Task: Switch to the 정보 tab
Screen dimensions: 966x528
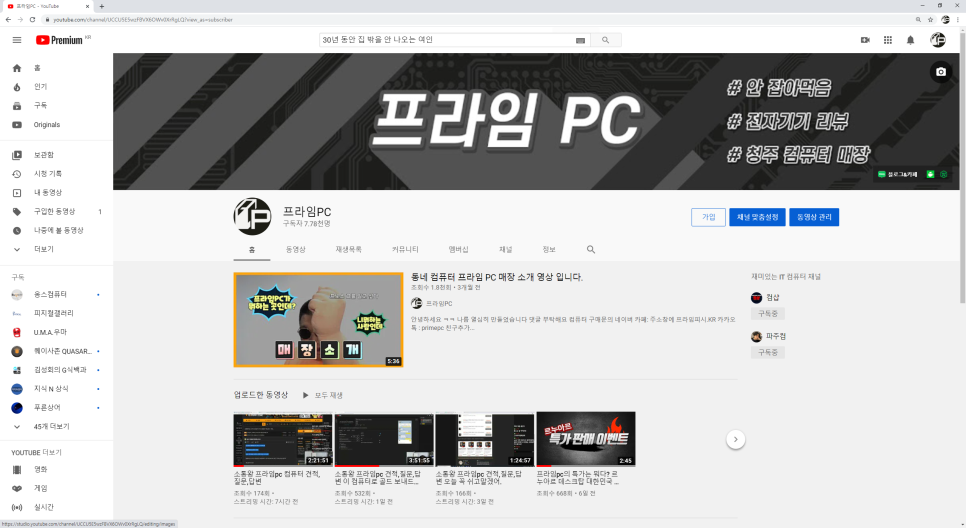Action: [x=549, y=250]
